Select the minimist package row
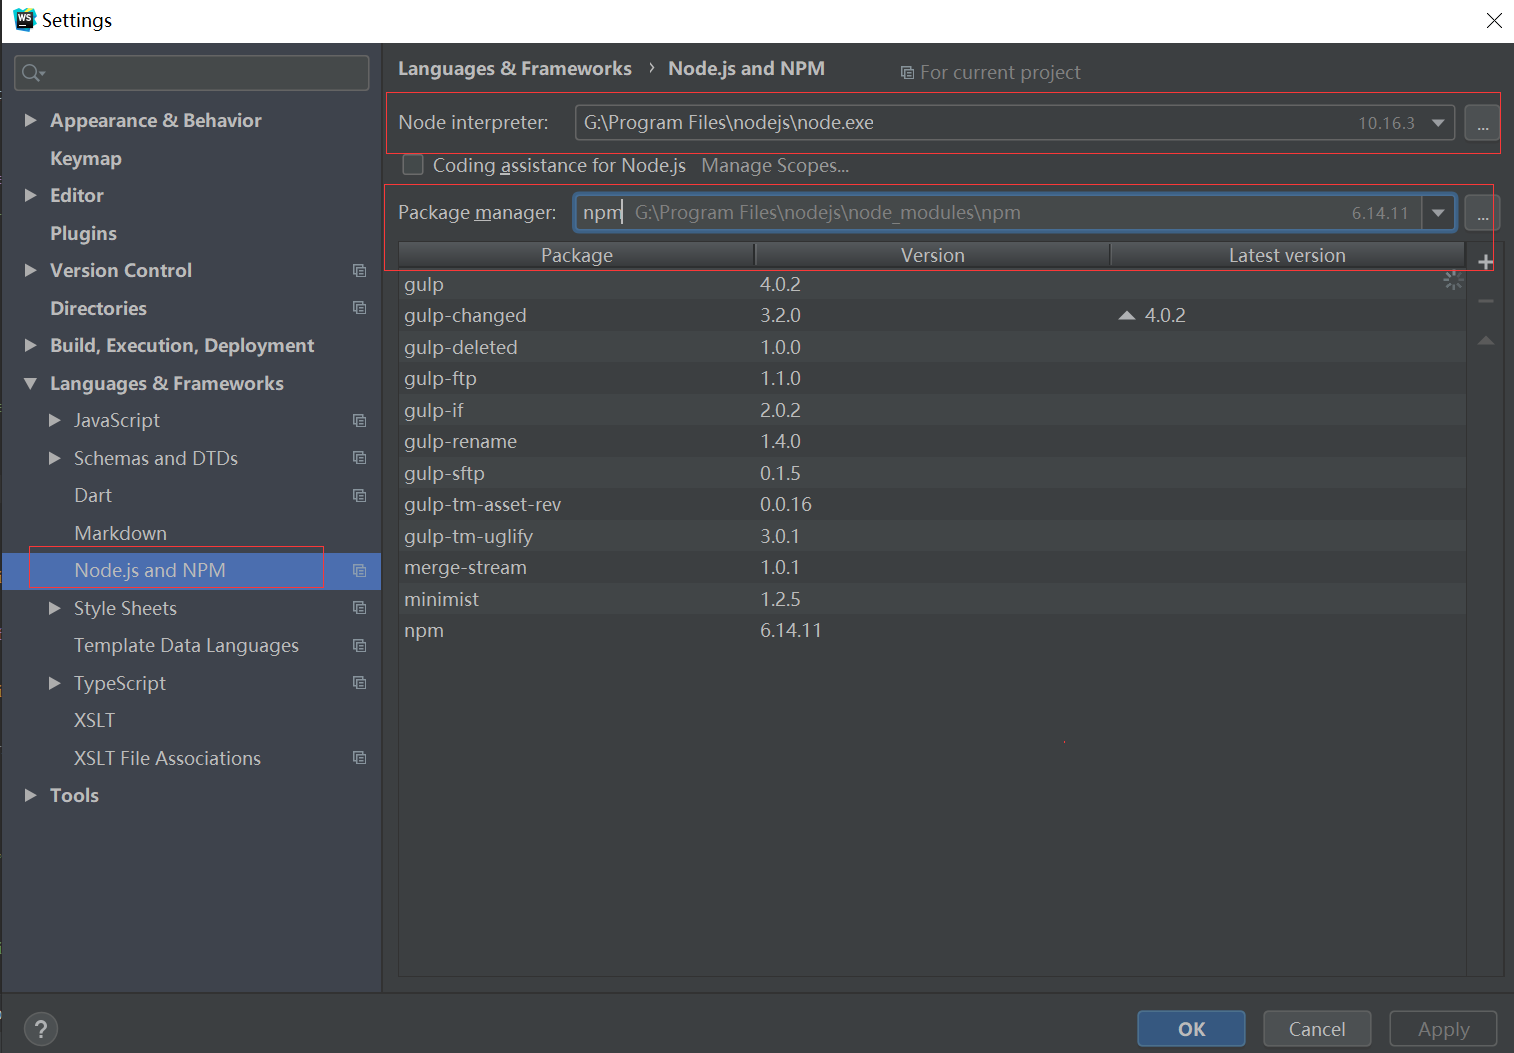1514x1053 pixels. coord(932,599)
